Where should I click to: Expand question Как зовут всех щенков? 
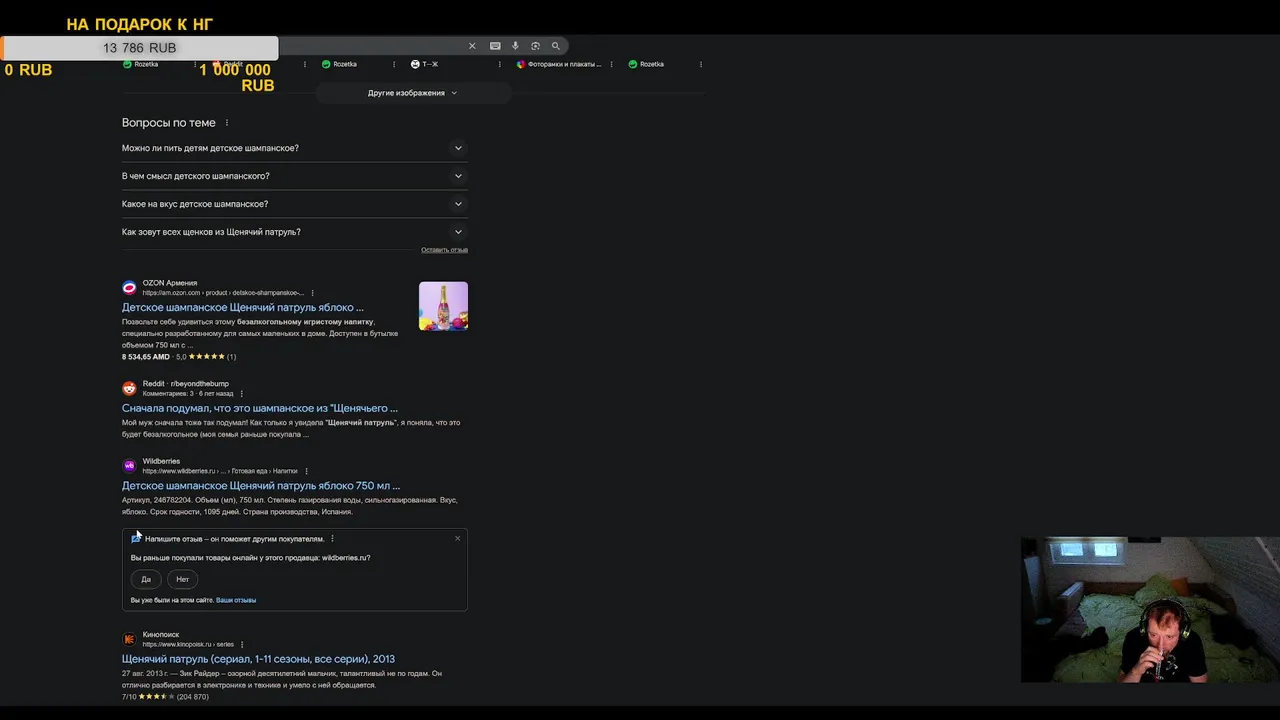294,232
